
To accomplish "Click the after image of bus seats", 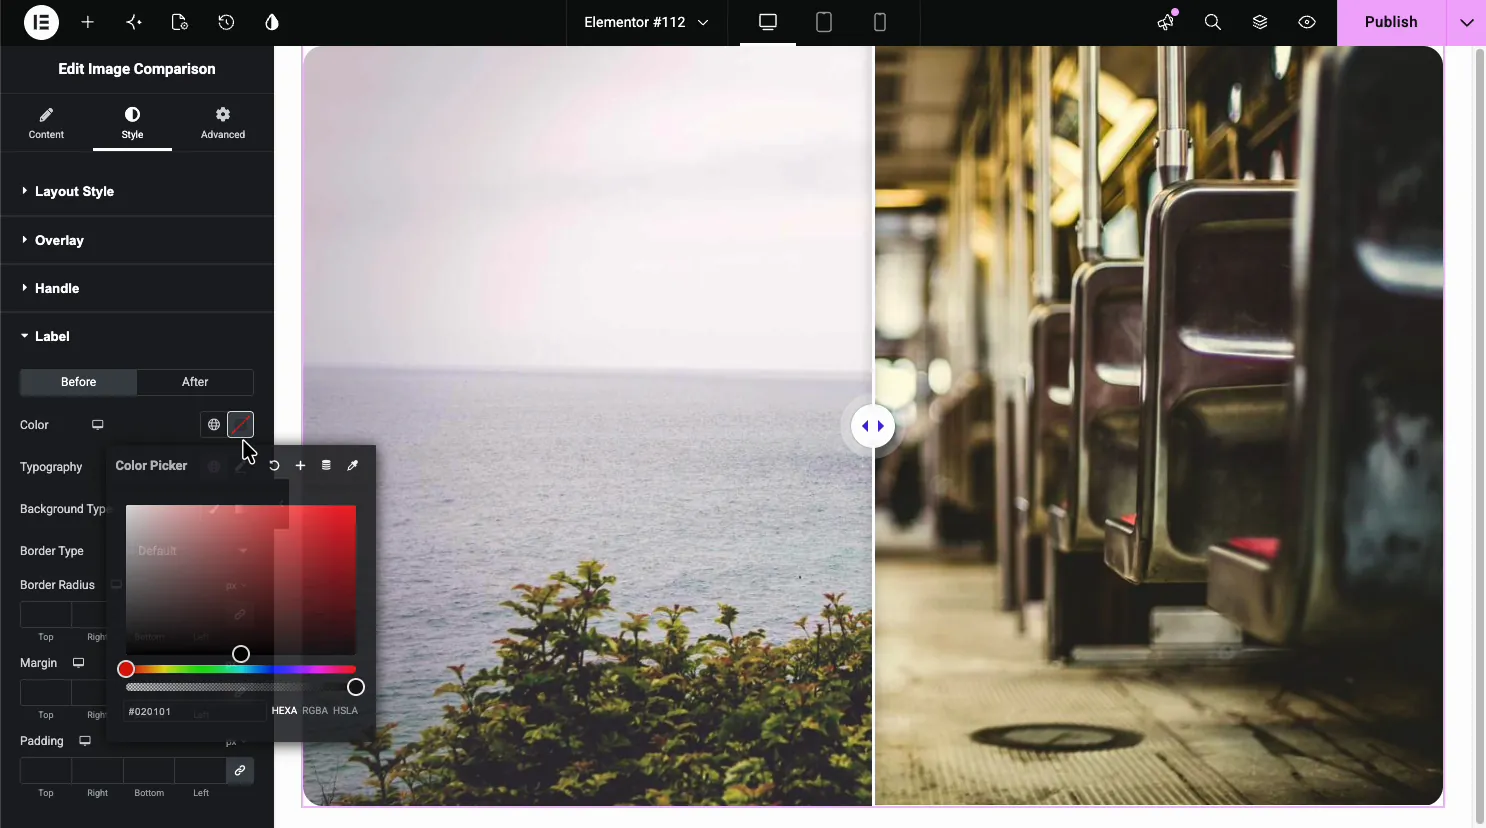I will tap(1159, 426).
